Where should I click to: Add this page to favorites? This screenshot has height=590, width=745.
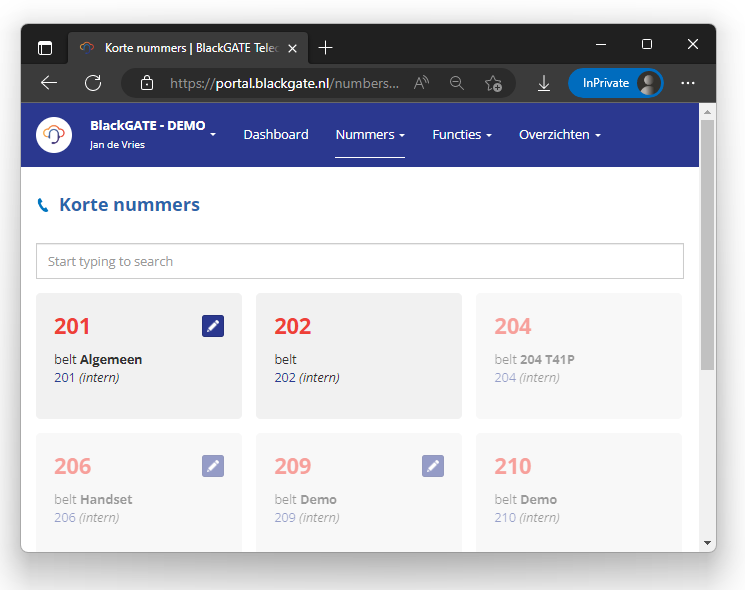point(493,83)
